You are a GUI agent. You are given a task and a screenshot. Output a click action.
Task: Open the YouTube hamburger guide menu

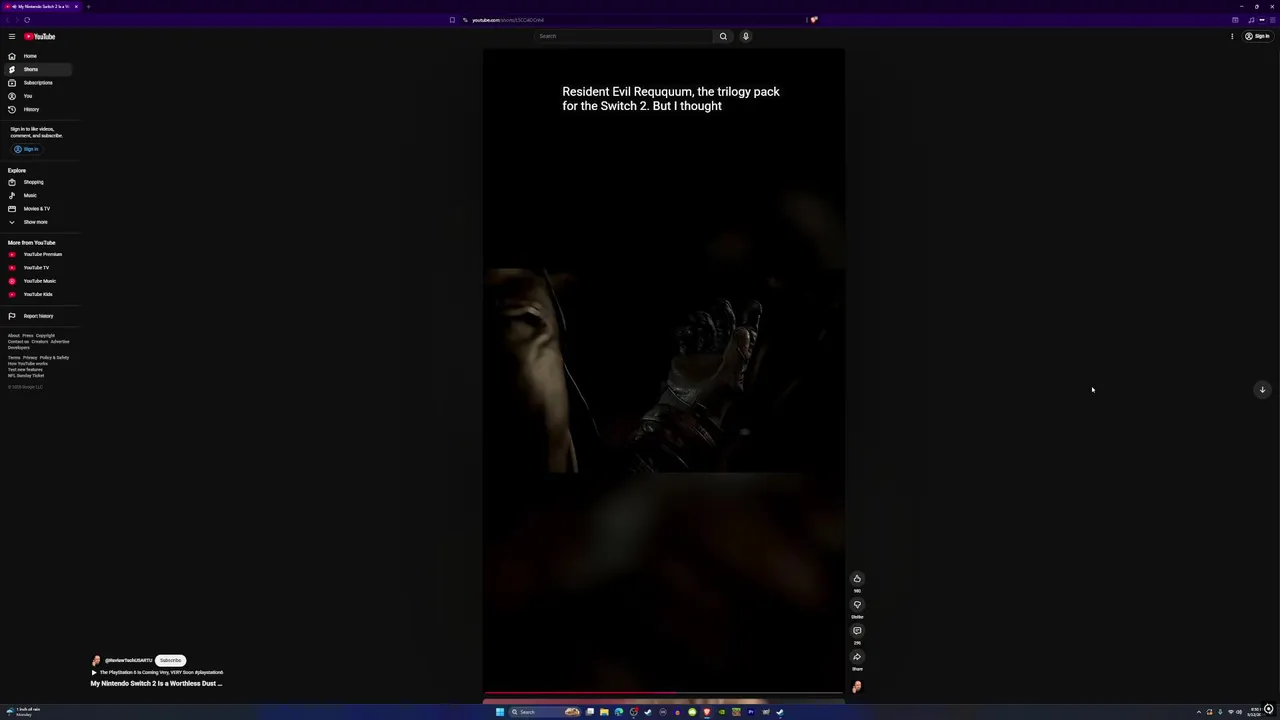(12, 36)
